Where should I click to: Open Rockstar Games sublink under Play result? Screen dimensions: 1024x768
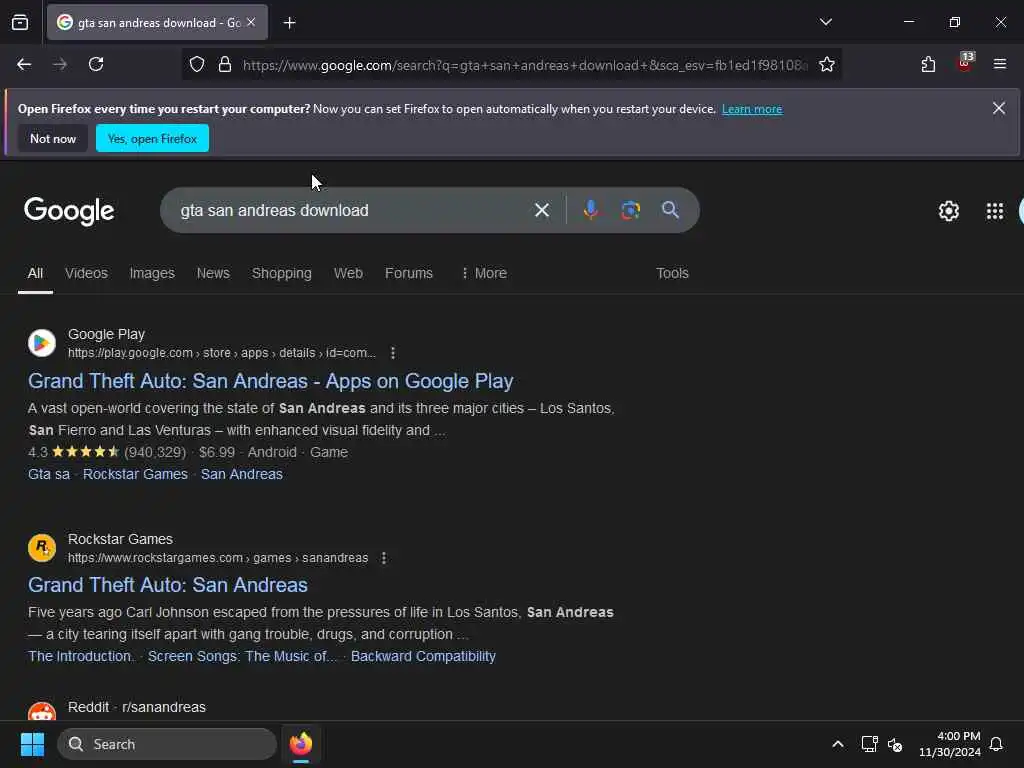coord(135,474)
